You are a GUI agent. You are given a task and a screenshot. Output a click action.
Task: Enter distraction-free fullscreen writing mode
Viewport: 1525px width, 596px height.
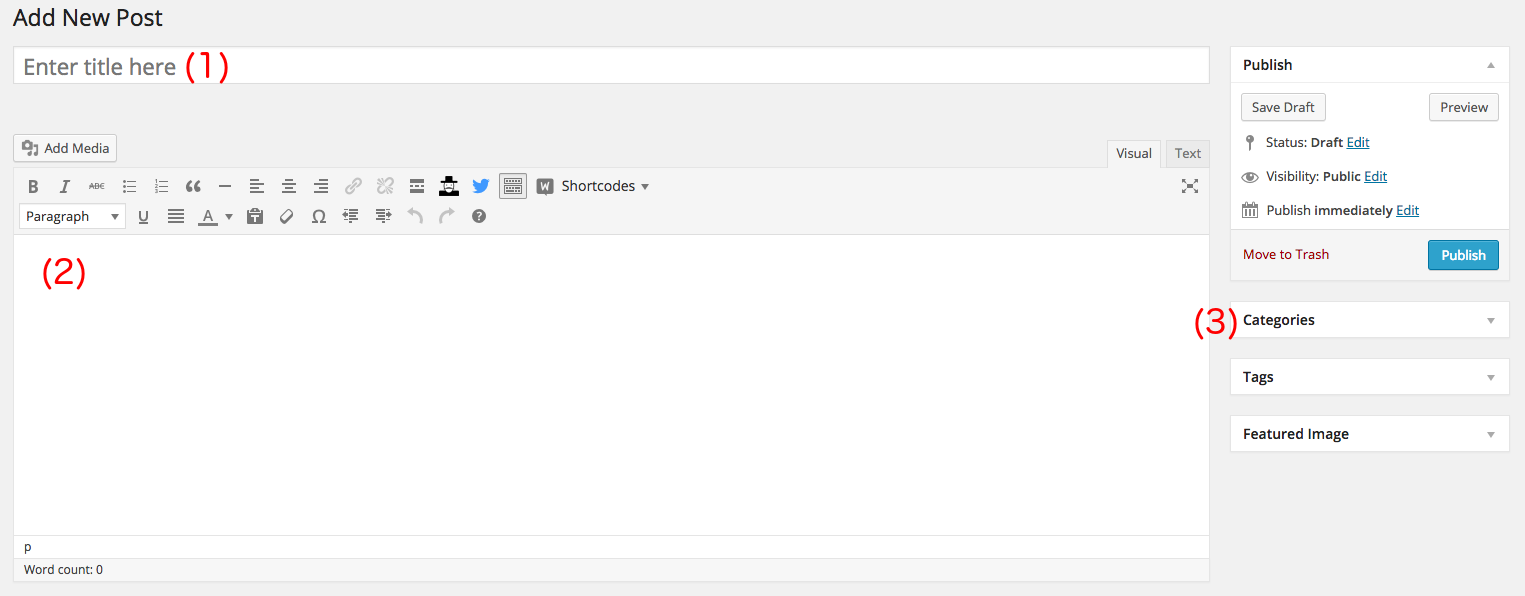tap(1189, 186)
